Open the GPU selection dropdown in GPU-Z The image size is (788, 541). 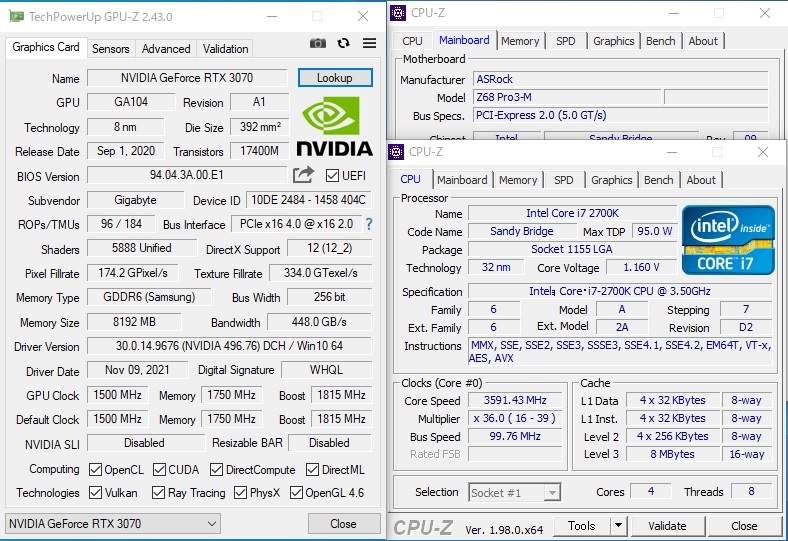[x=113, y=523]
